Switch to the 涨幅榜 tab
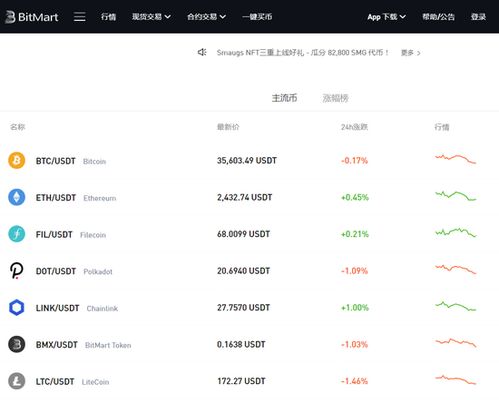 pyautogui.click(x=335, y=98)
